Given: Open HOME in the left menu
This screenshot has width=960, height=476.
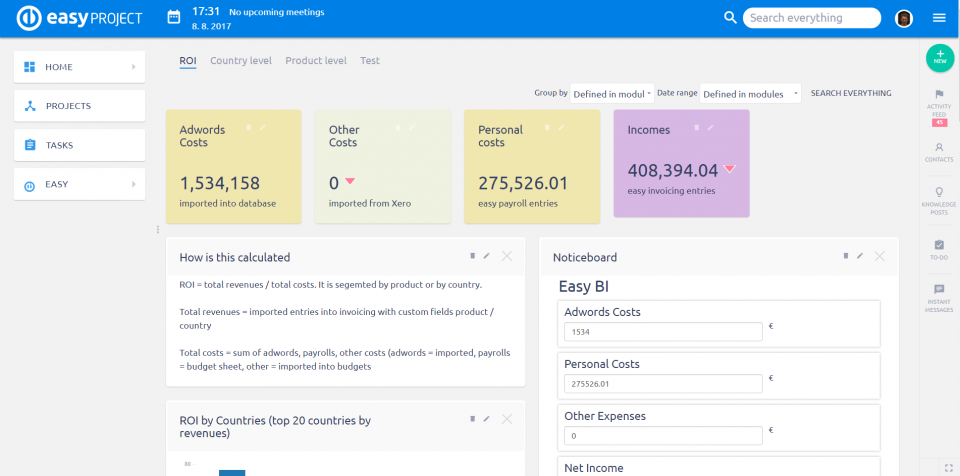Looking at the screenshot, I should click(80, 67).
